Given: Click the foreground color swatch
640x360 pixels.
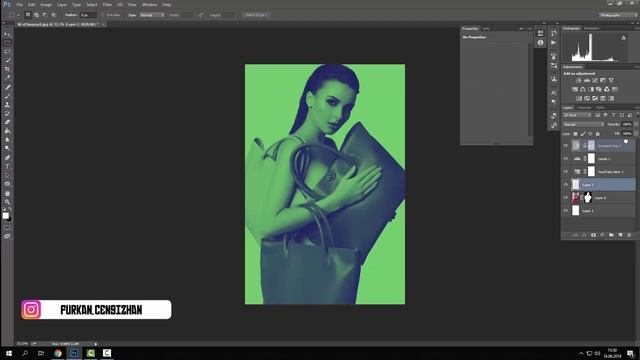Looking at the screenshot, I should (5, 216).
